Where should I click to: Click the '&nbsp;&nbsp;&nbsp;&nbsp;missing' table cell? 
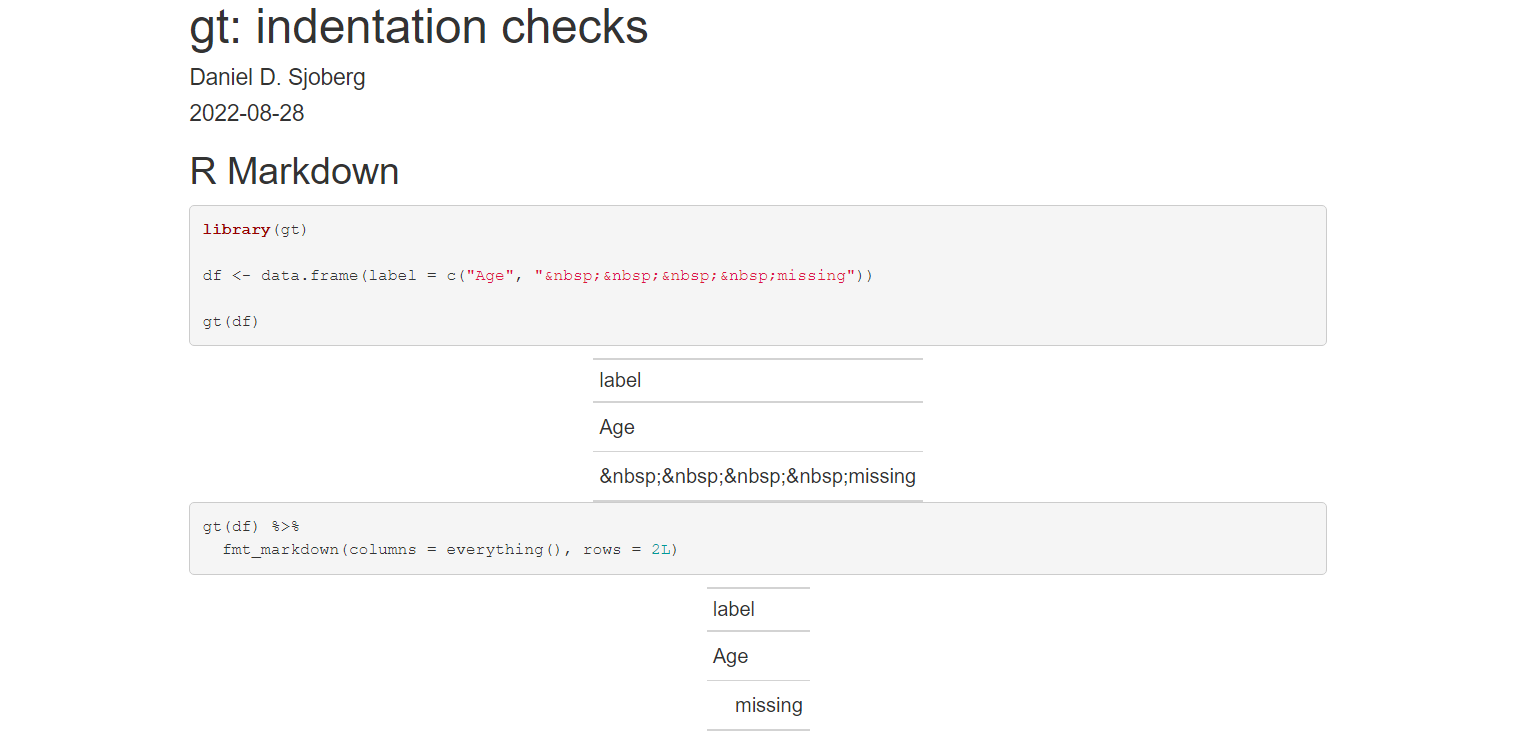coord(757,476)
